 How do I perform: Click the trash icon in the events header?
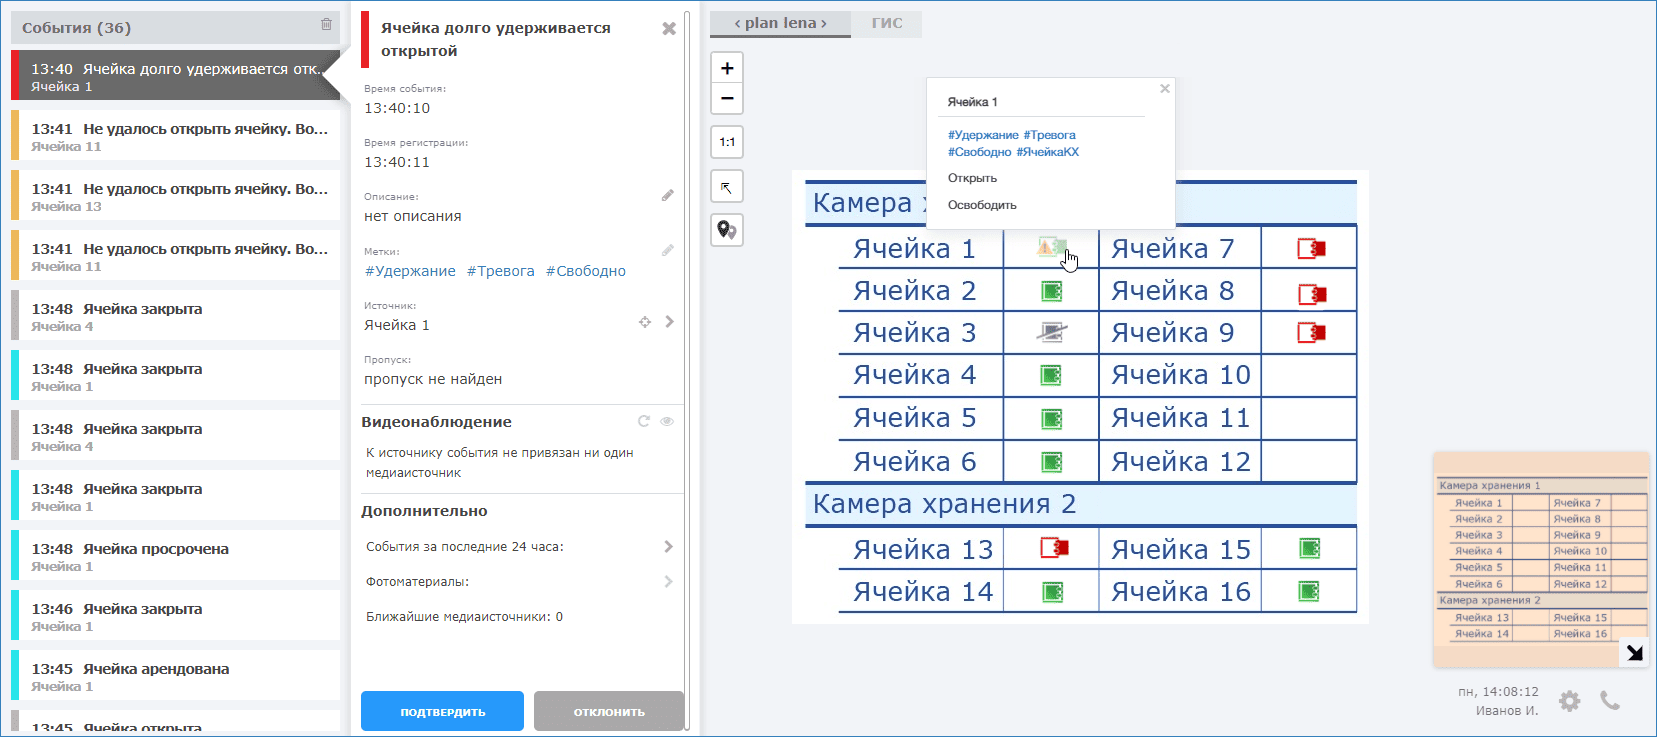pos(326,25)
